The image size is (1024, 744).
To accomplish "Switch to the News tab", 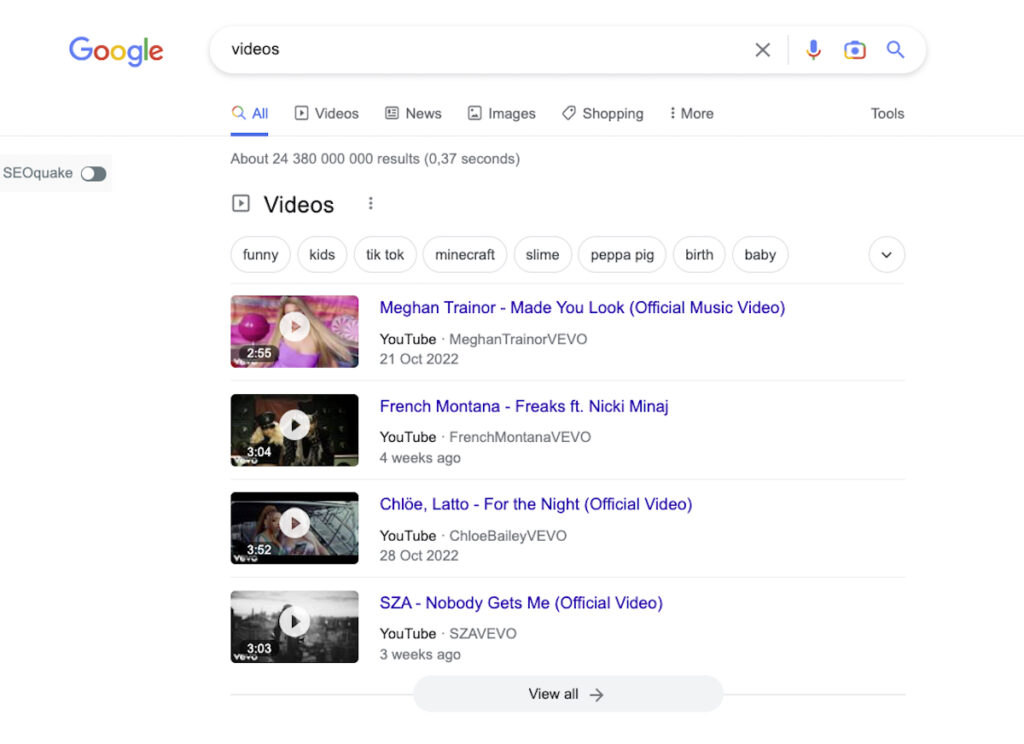I will pyautogui.click(x=413, y=114).
